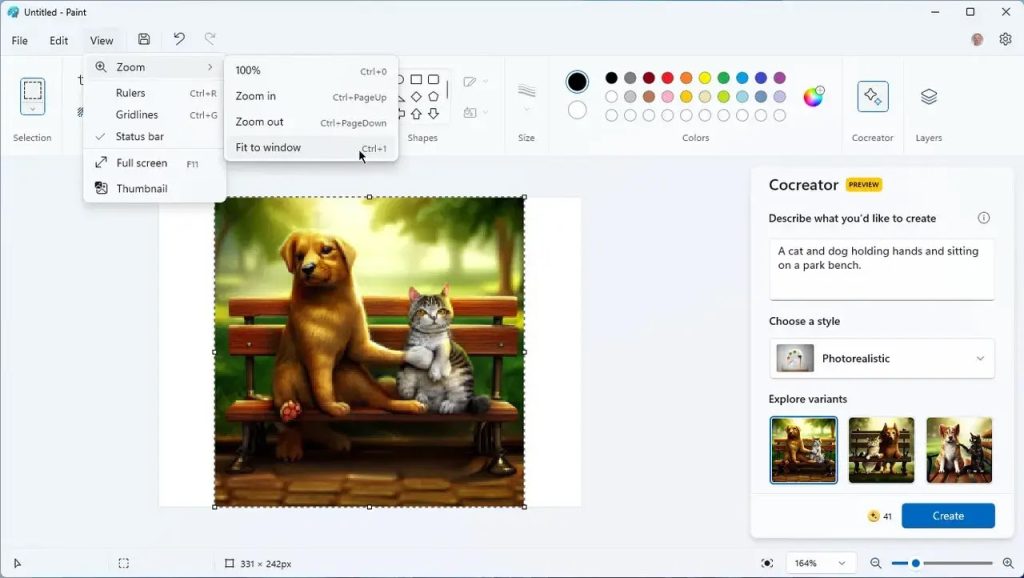Expand the Photorealistic style dropdown
The width and height of the screenshot is (1024, 578).
click(x=882, y=358)
